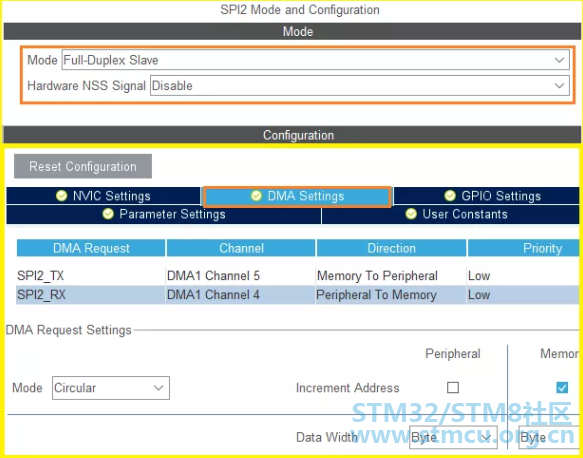Enable Peripheral increment address checkbox

453,388
